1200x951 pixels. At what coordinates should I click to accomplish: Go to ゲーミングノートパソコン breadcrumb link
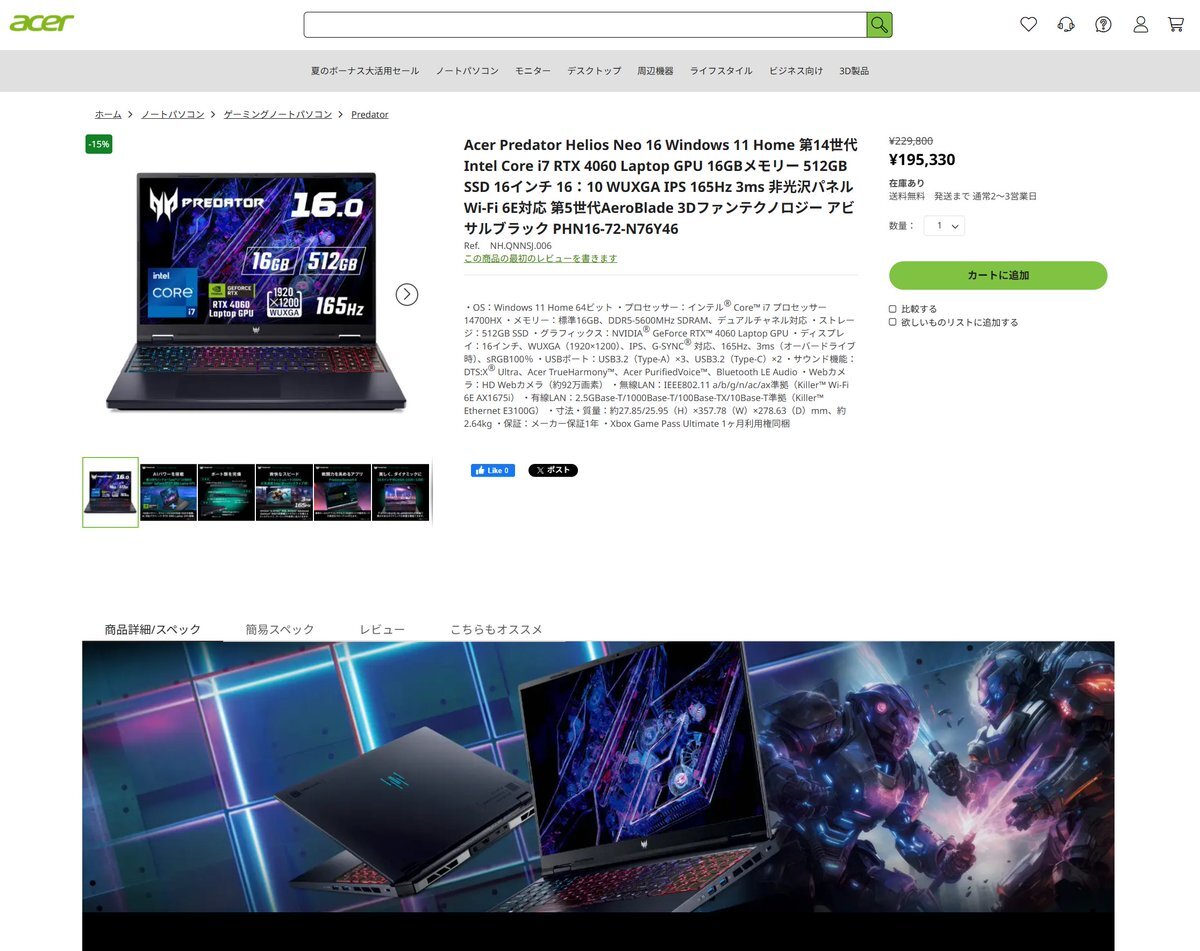278,115
